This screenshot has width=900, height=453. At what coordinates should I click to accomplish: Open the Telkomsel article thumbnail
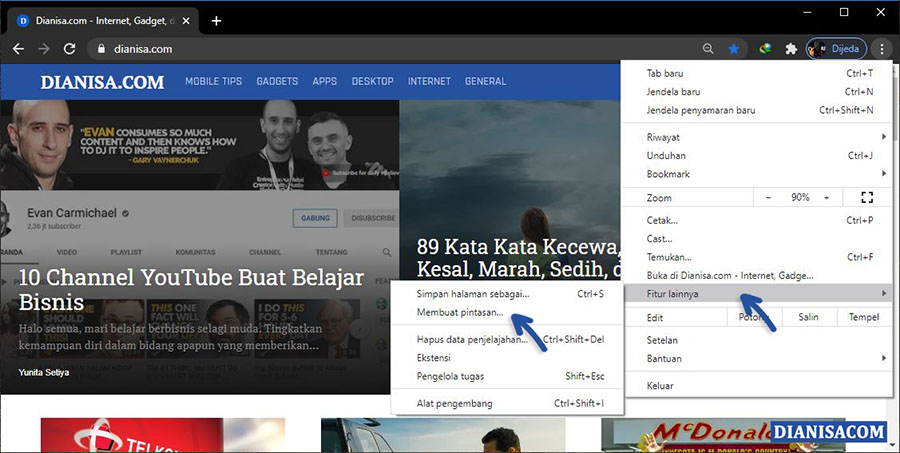click(x=163, y=435)
